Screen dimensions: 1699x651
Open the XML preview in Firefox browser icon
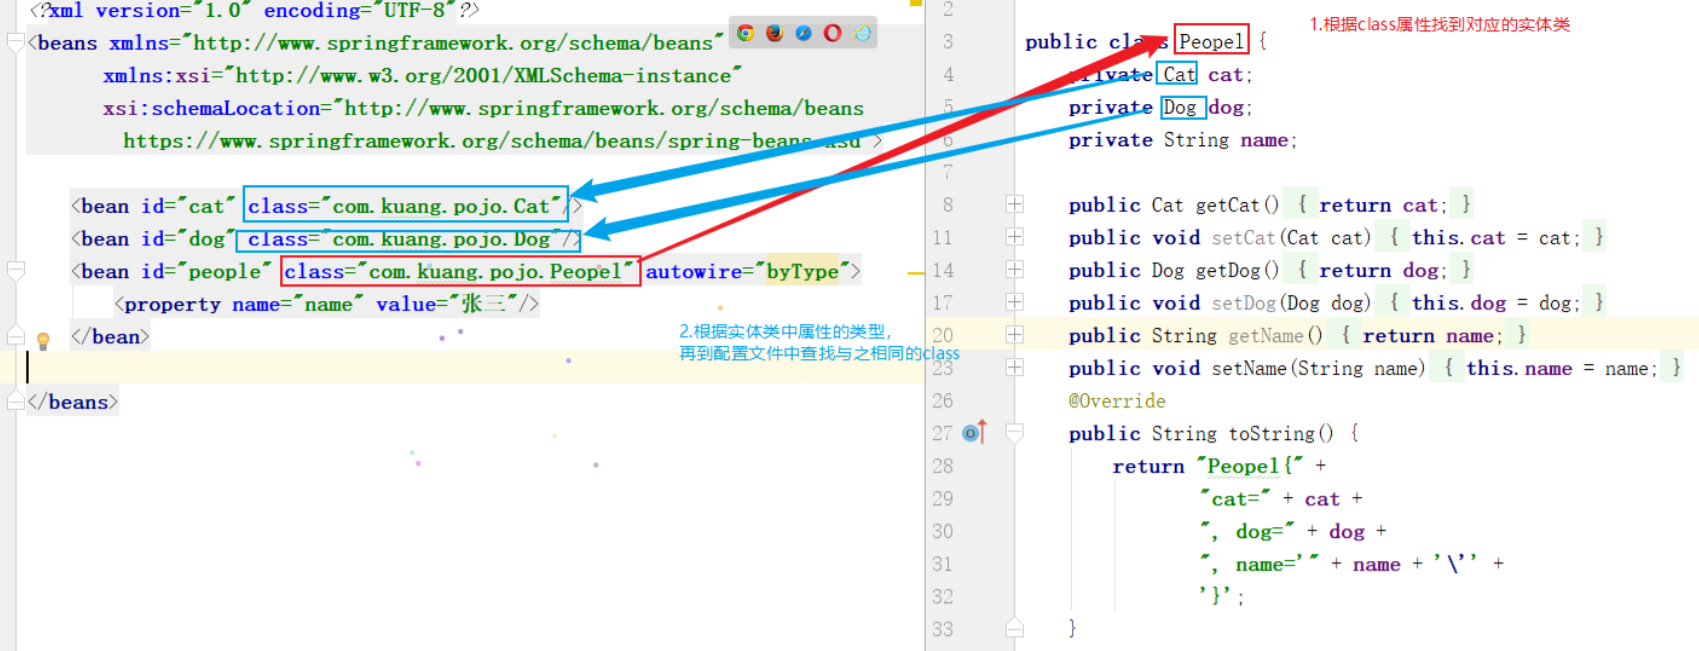coord(774,33)
